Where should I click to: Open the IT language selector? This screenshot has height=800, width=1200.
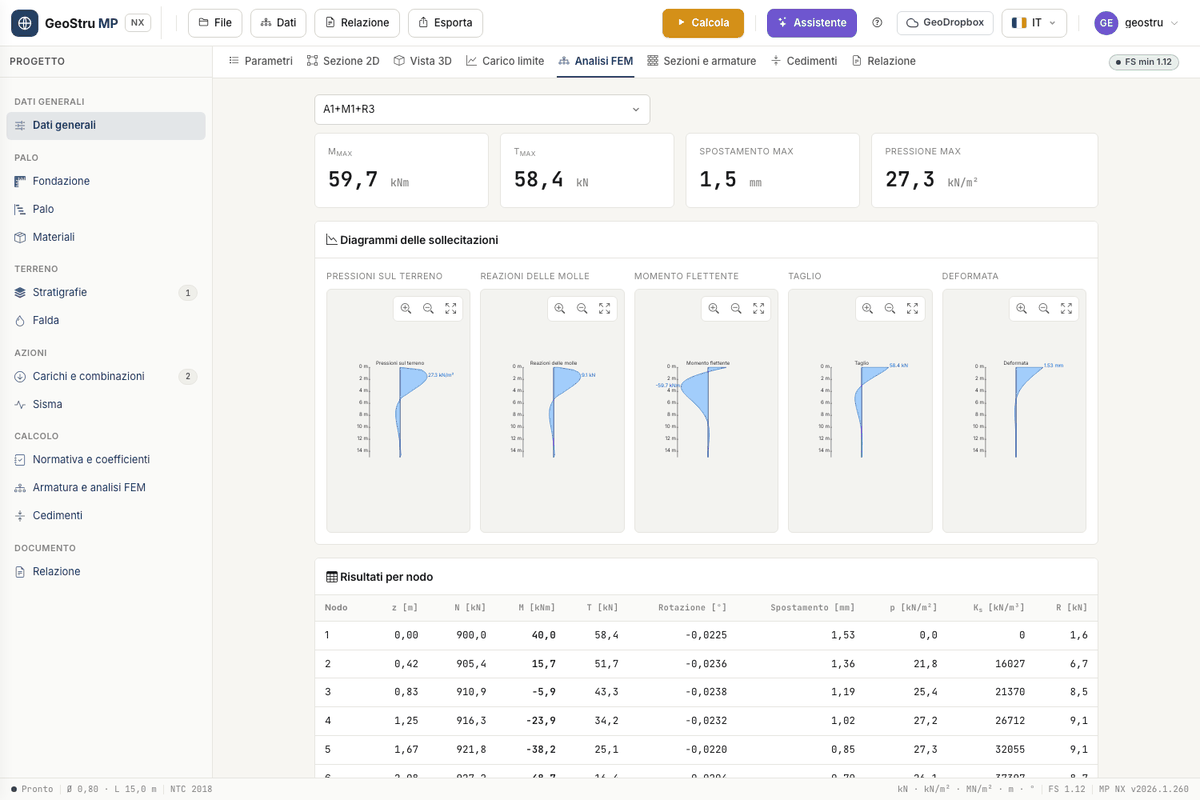coord(1034,22)
